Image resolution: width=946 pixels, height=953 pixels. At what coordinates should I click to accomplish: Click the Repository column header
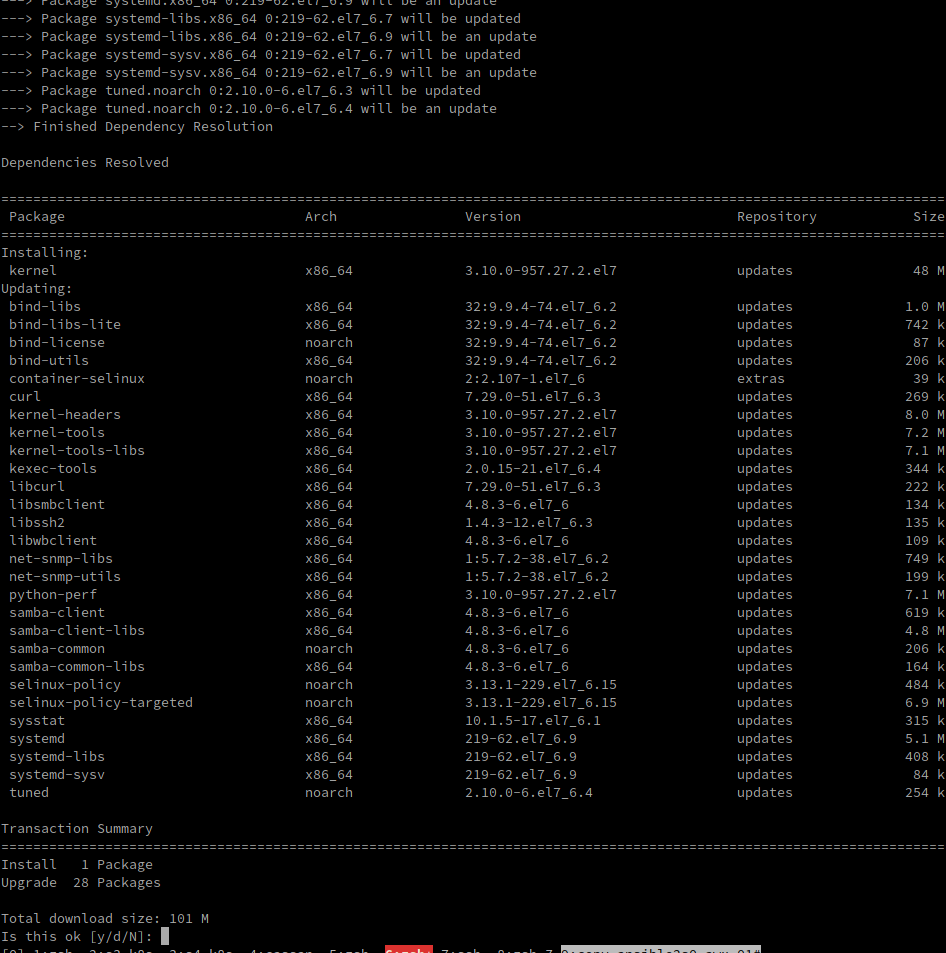click(x=777, y=217)
